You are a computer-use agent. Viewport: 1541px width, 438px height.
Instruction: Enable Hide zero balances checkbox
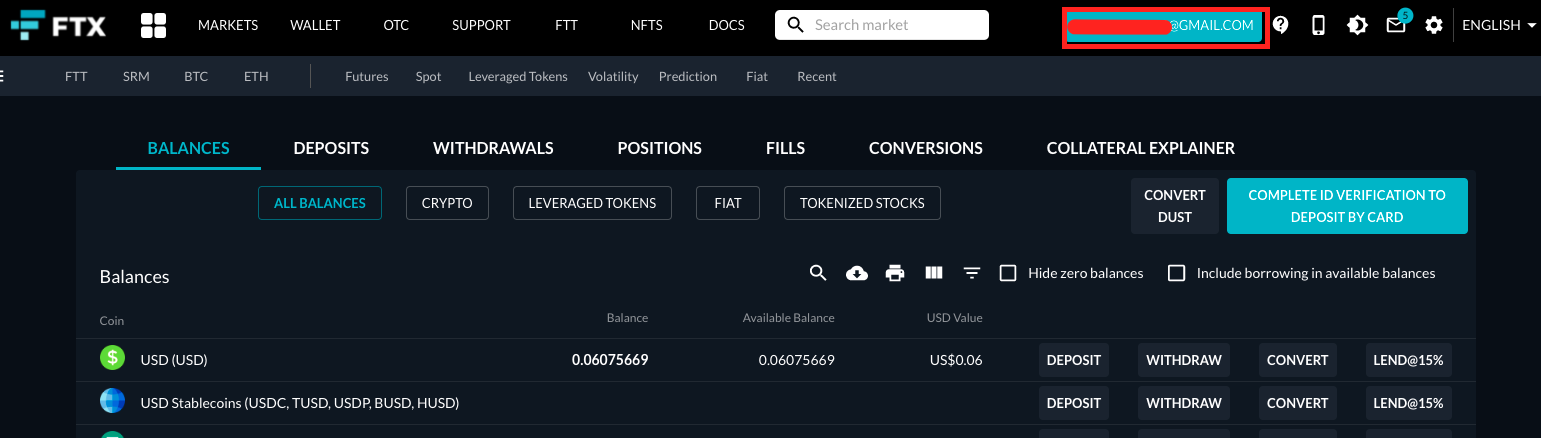[1008, 273]
